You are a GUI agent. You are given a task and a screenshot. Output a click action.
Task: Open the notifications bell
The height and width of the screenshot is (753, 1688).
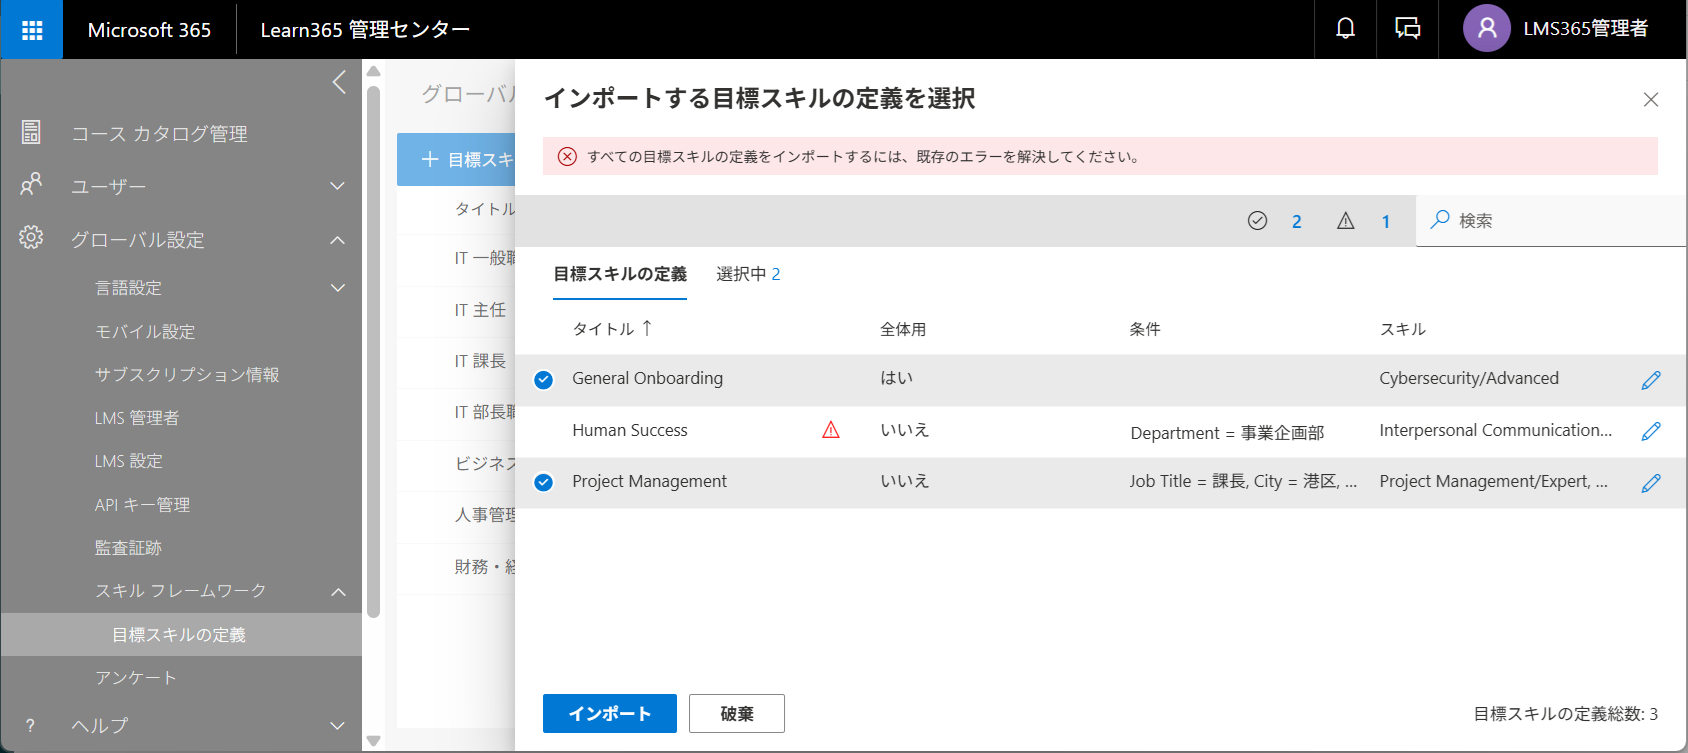coord(1346,29)
